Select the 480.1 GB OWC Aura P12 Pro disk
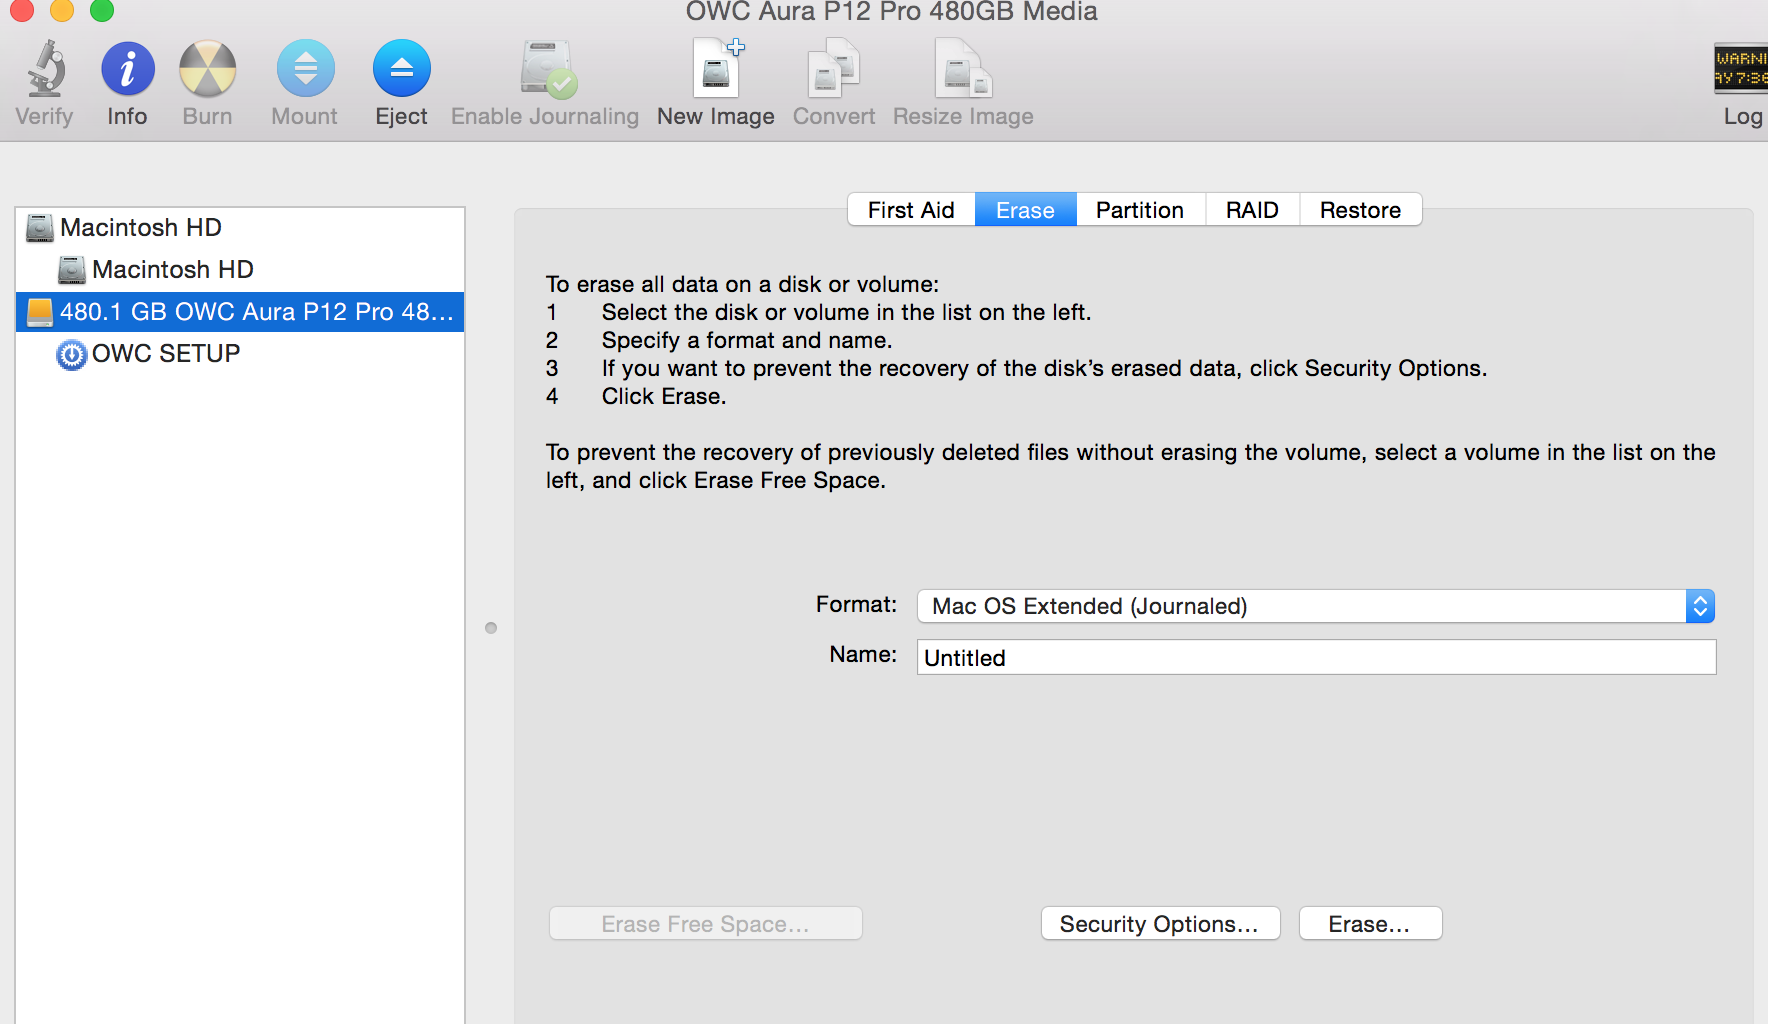 coord(240,312)
